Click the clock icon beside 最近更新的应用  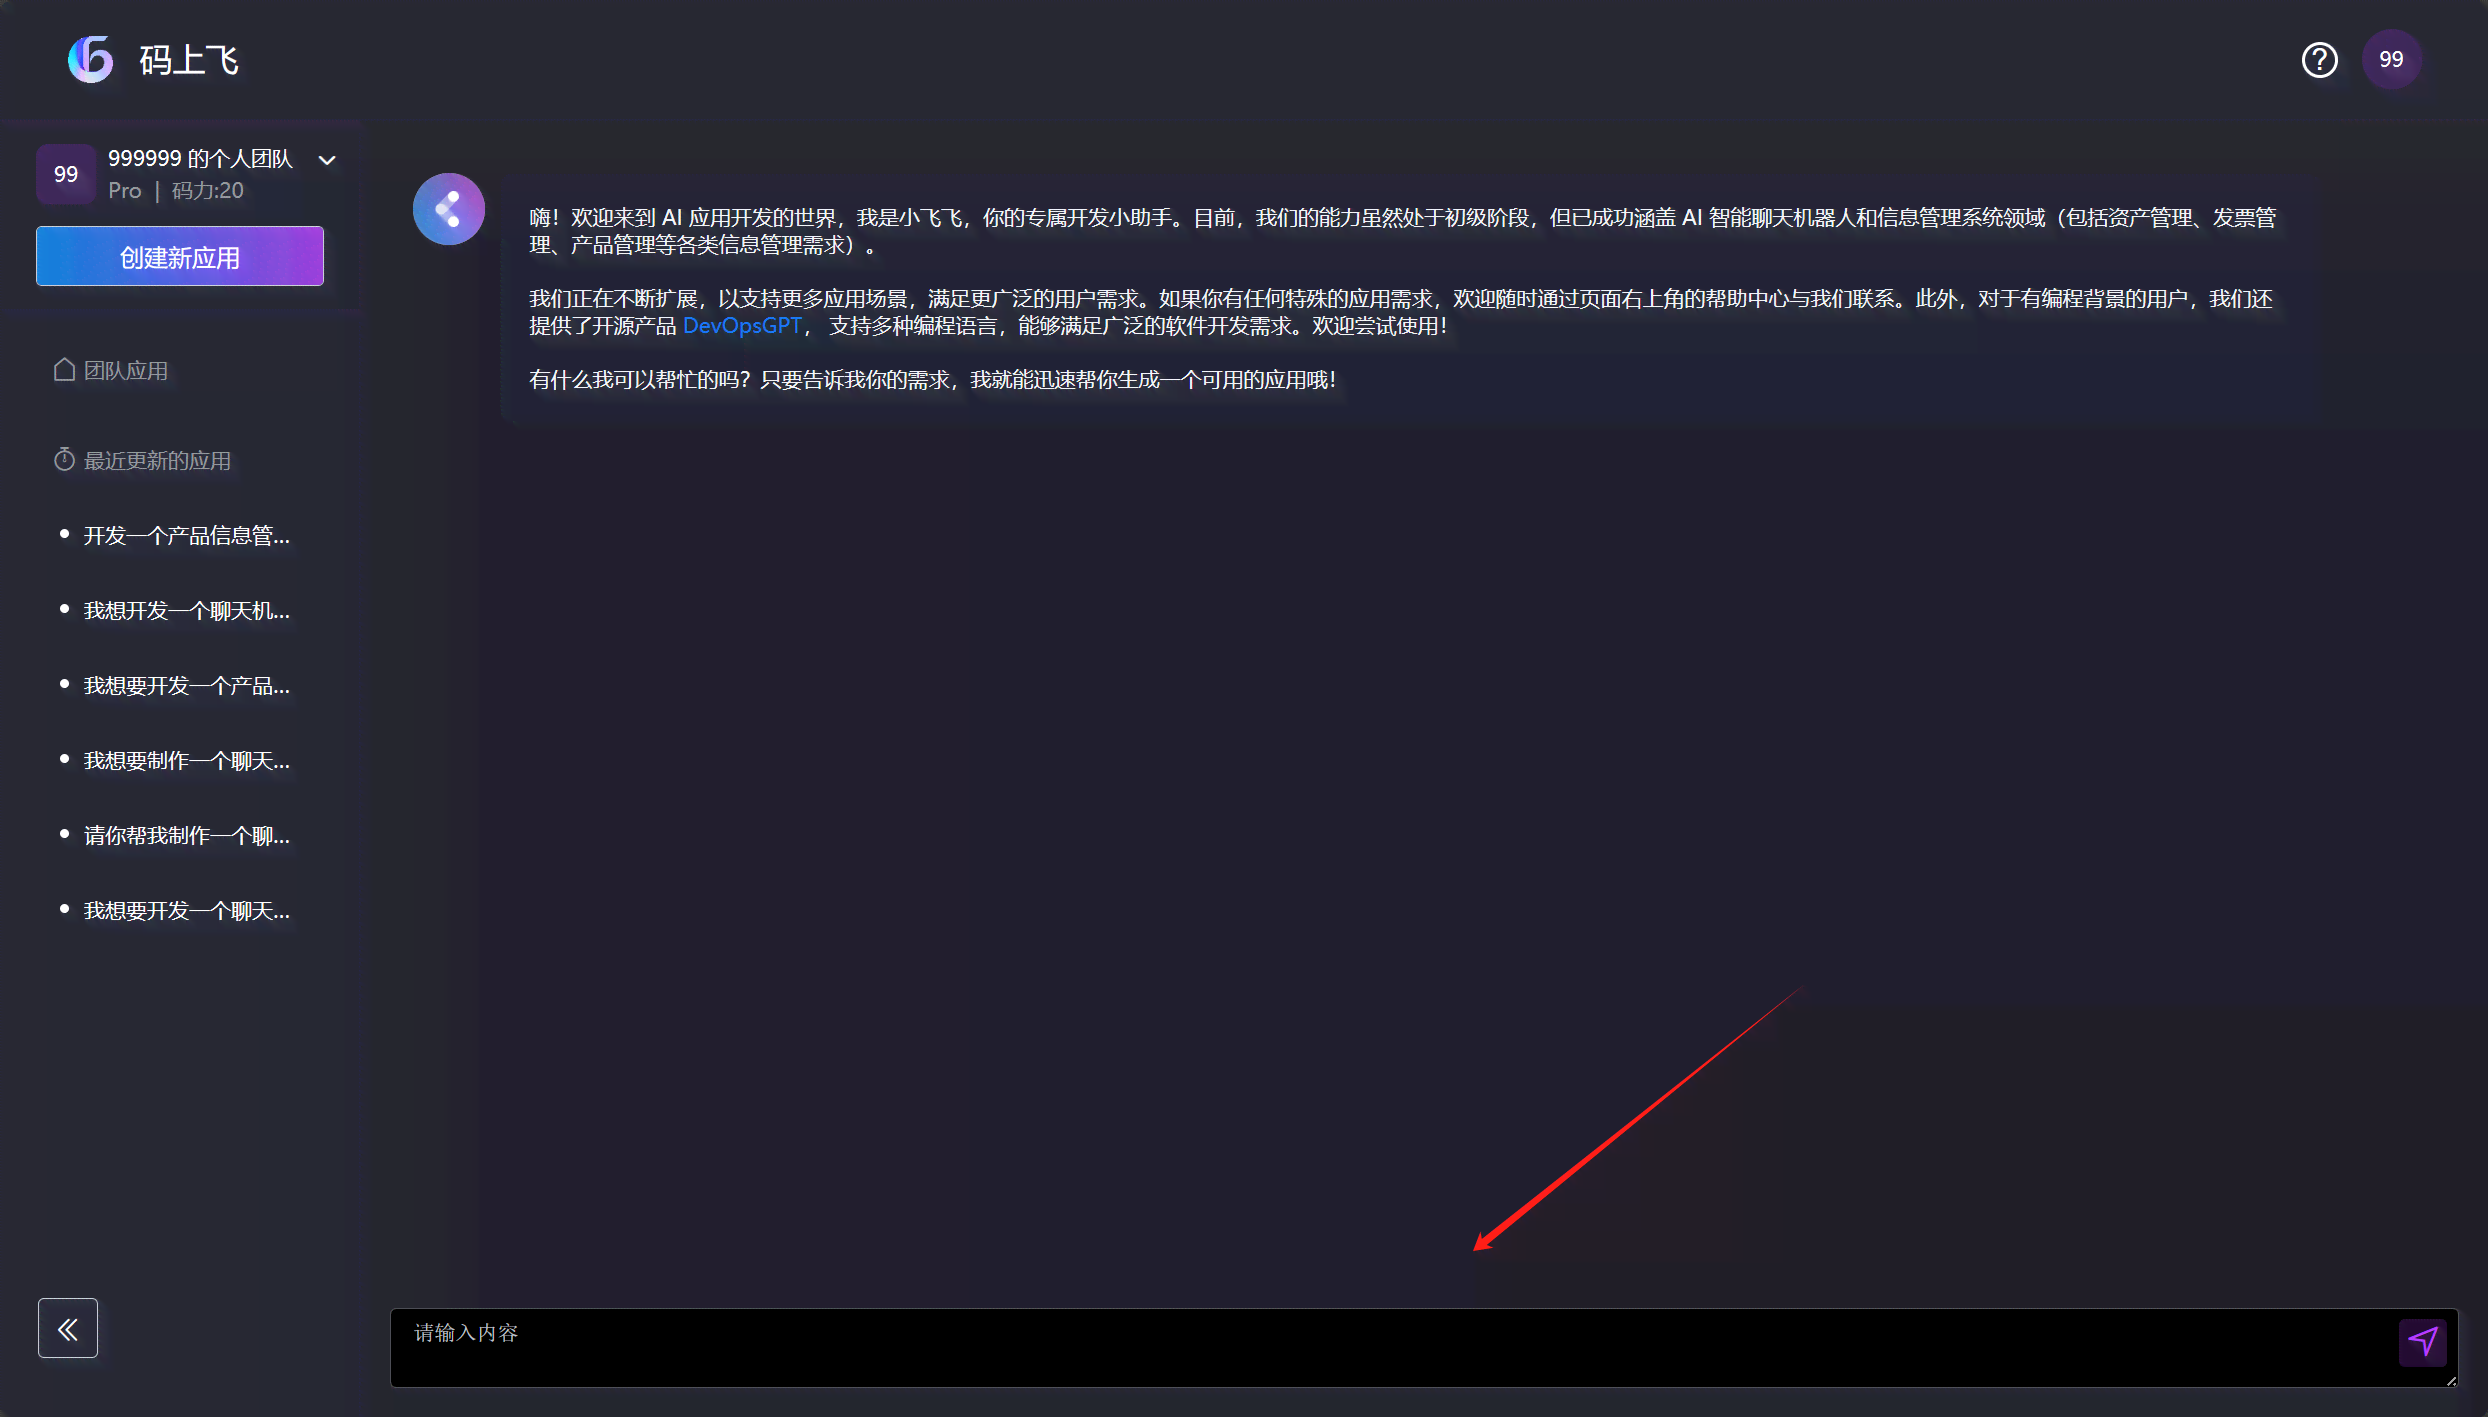click(64, 460)
